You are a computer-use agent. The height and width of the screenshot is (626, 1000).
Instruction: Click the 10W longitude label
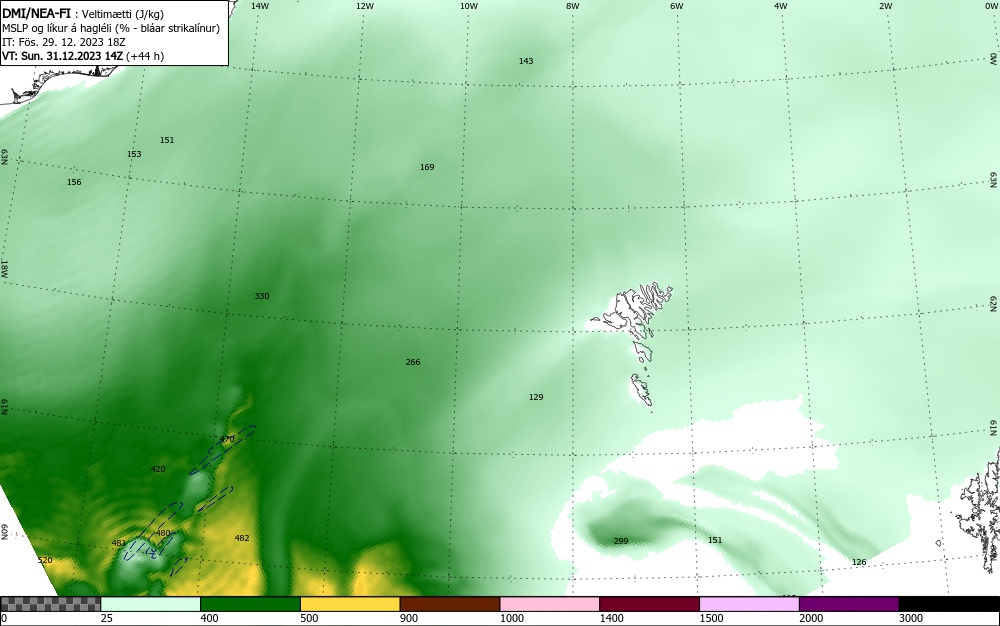point(469,6)
